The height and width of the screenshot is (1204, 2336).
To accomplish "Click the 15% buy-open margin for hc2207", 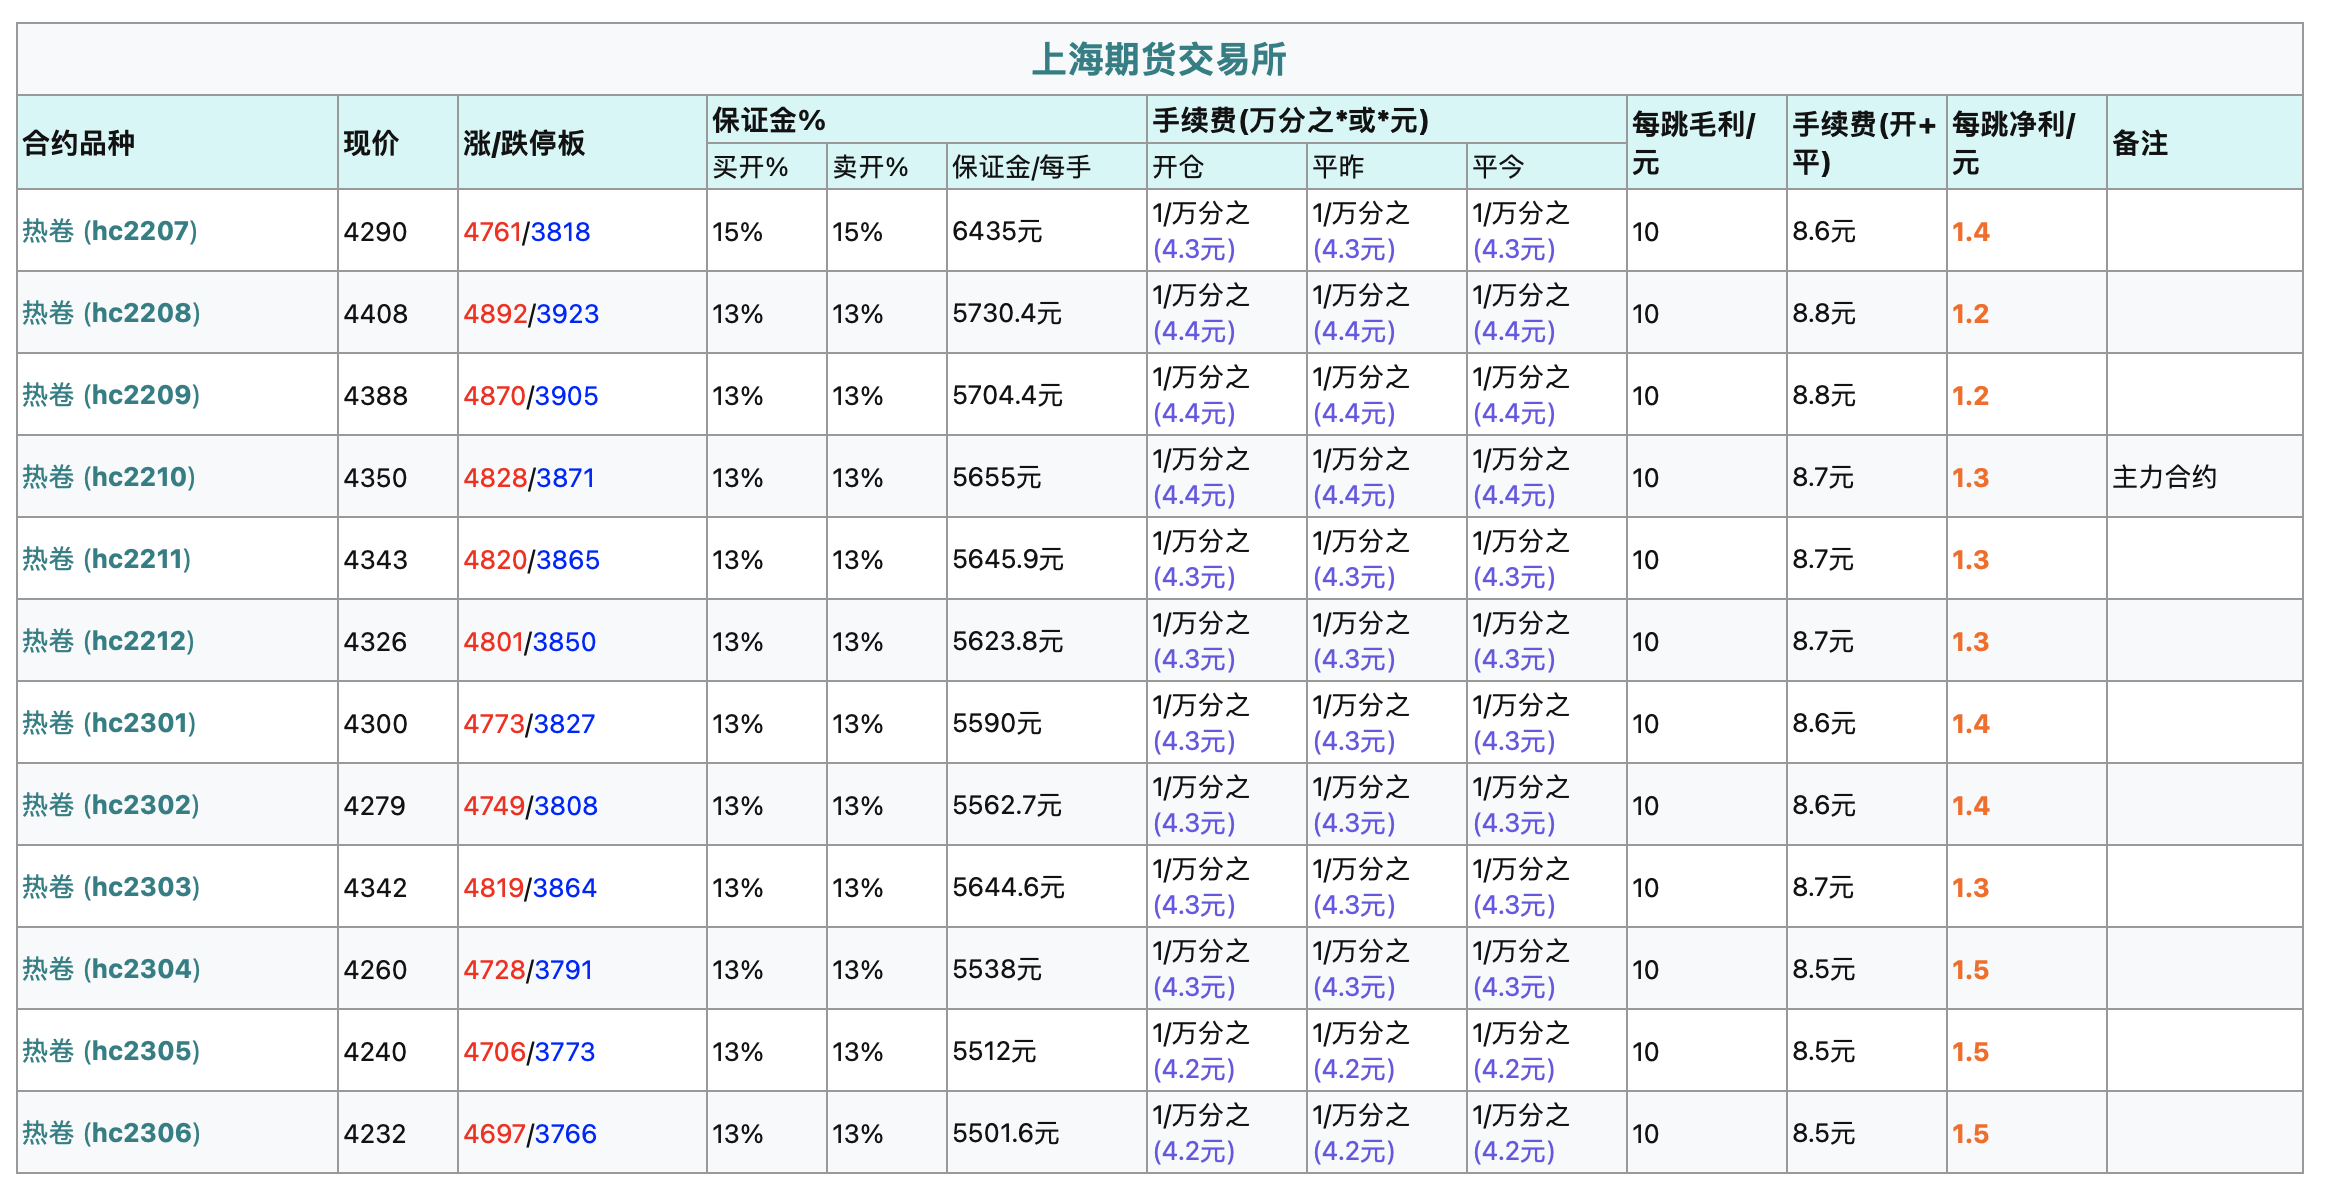I will tap(737, 232).
